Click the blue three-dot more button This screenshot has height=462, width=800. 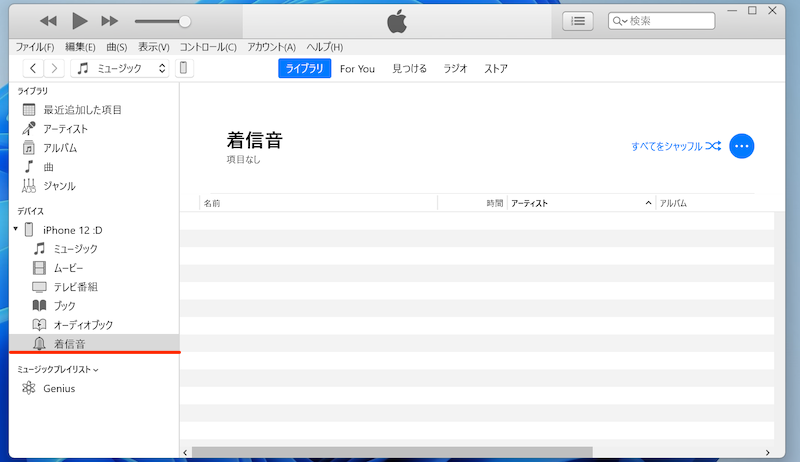[x=741, y=146]
